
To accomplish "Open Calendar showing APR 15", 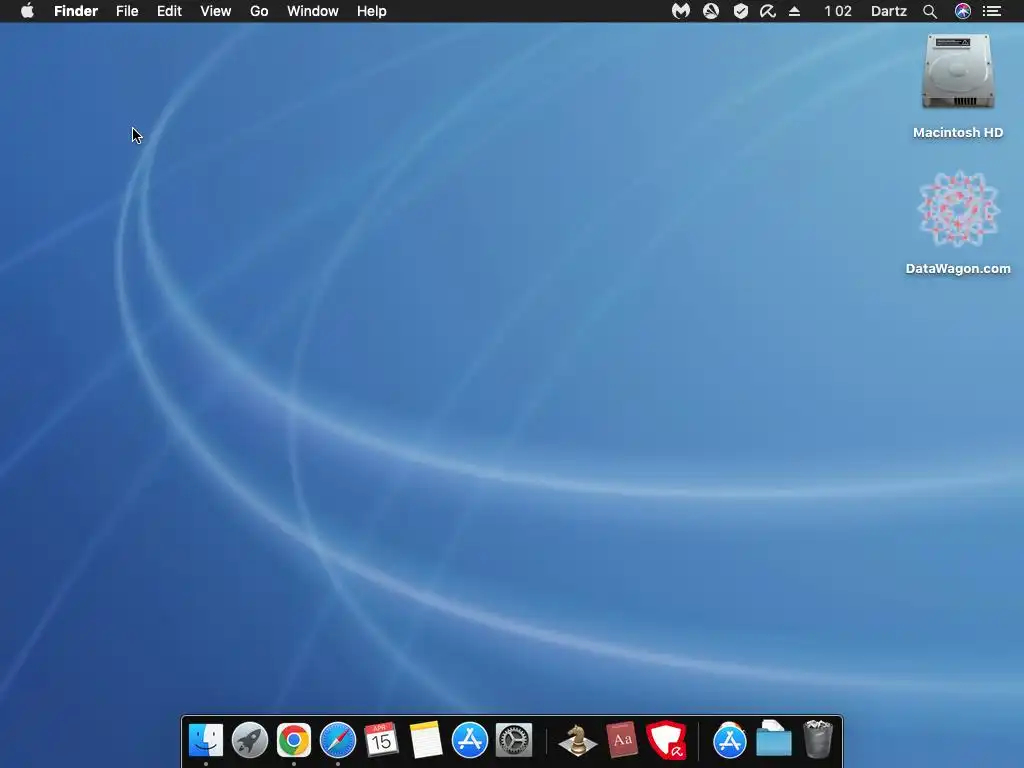I will pyautogui.click(x=381, y=740).
